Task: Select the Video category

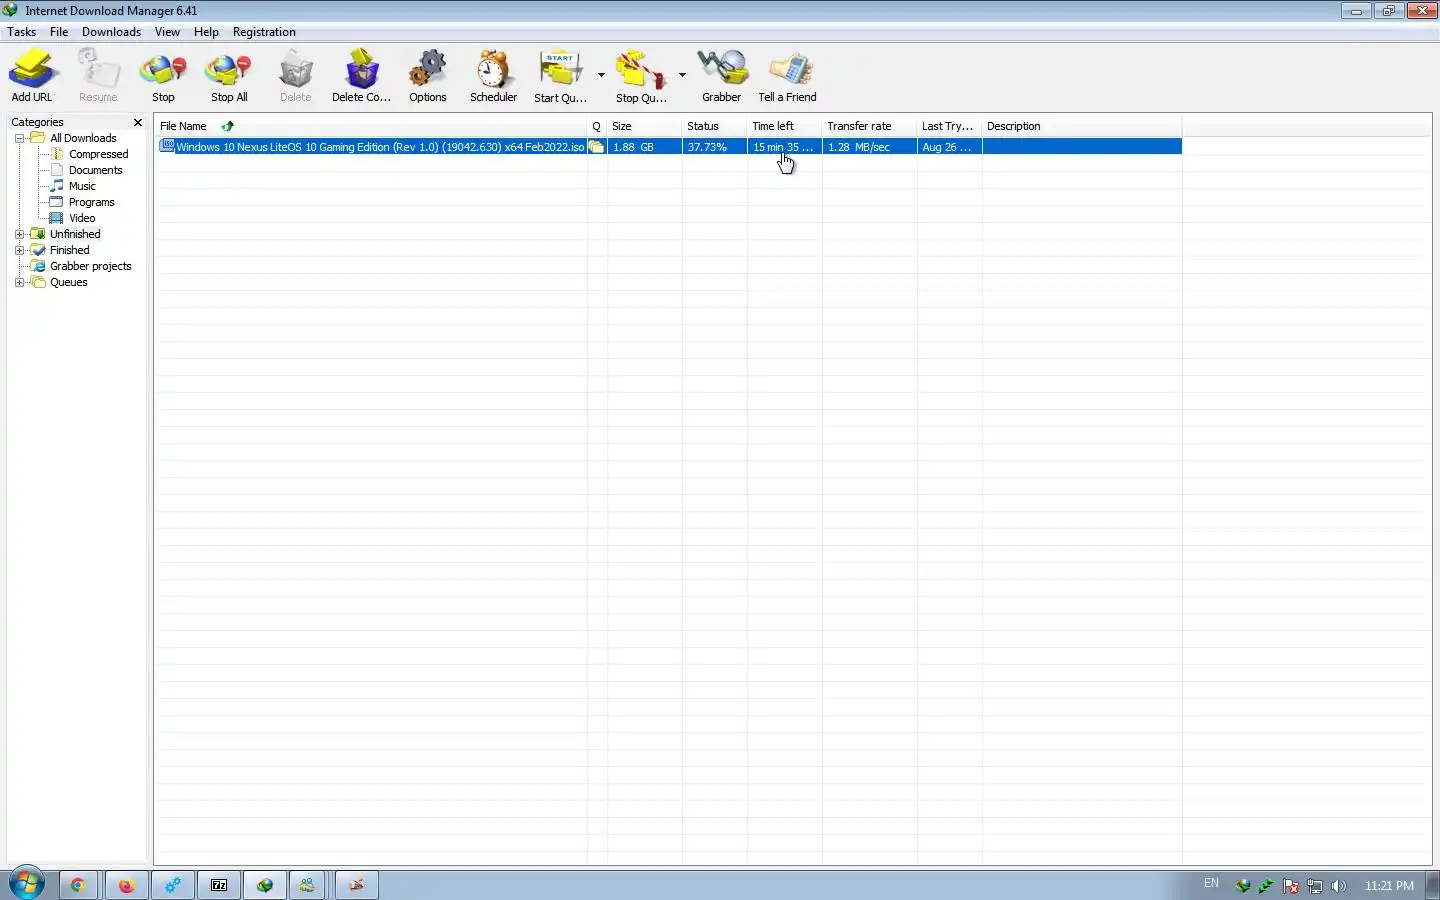Action: pyautogui.click(x=82, y=218)
